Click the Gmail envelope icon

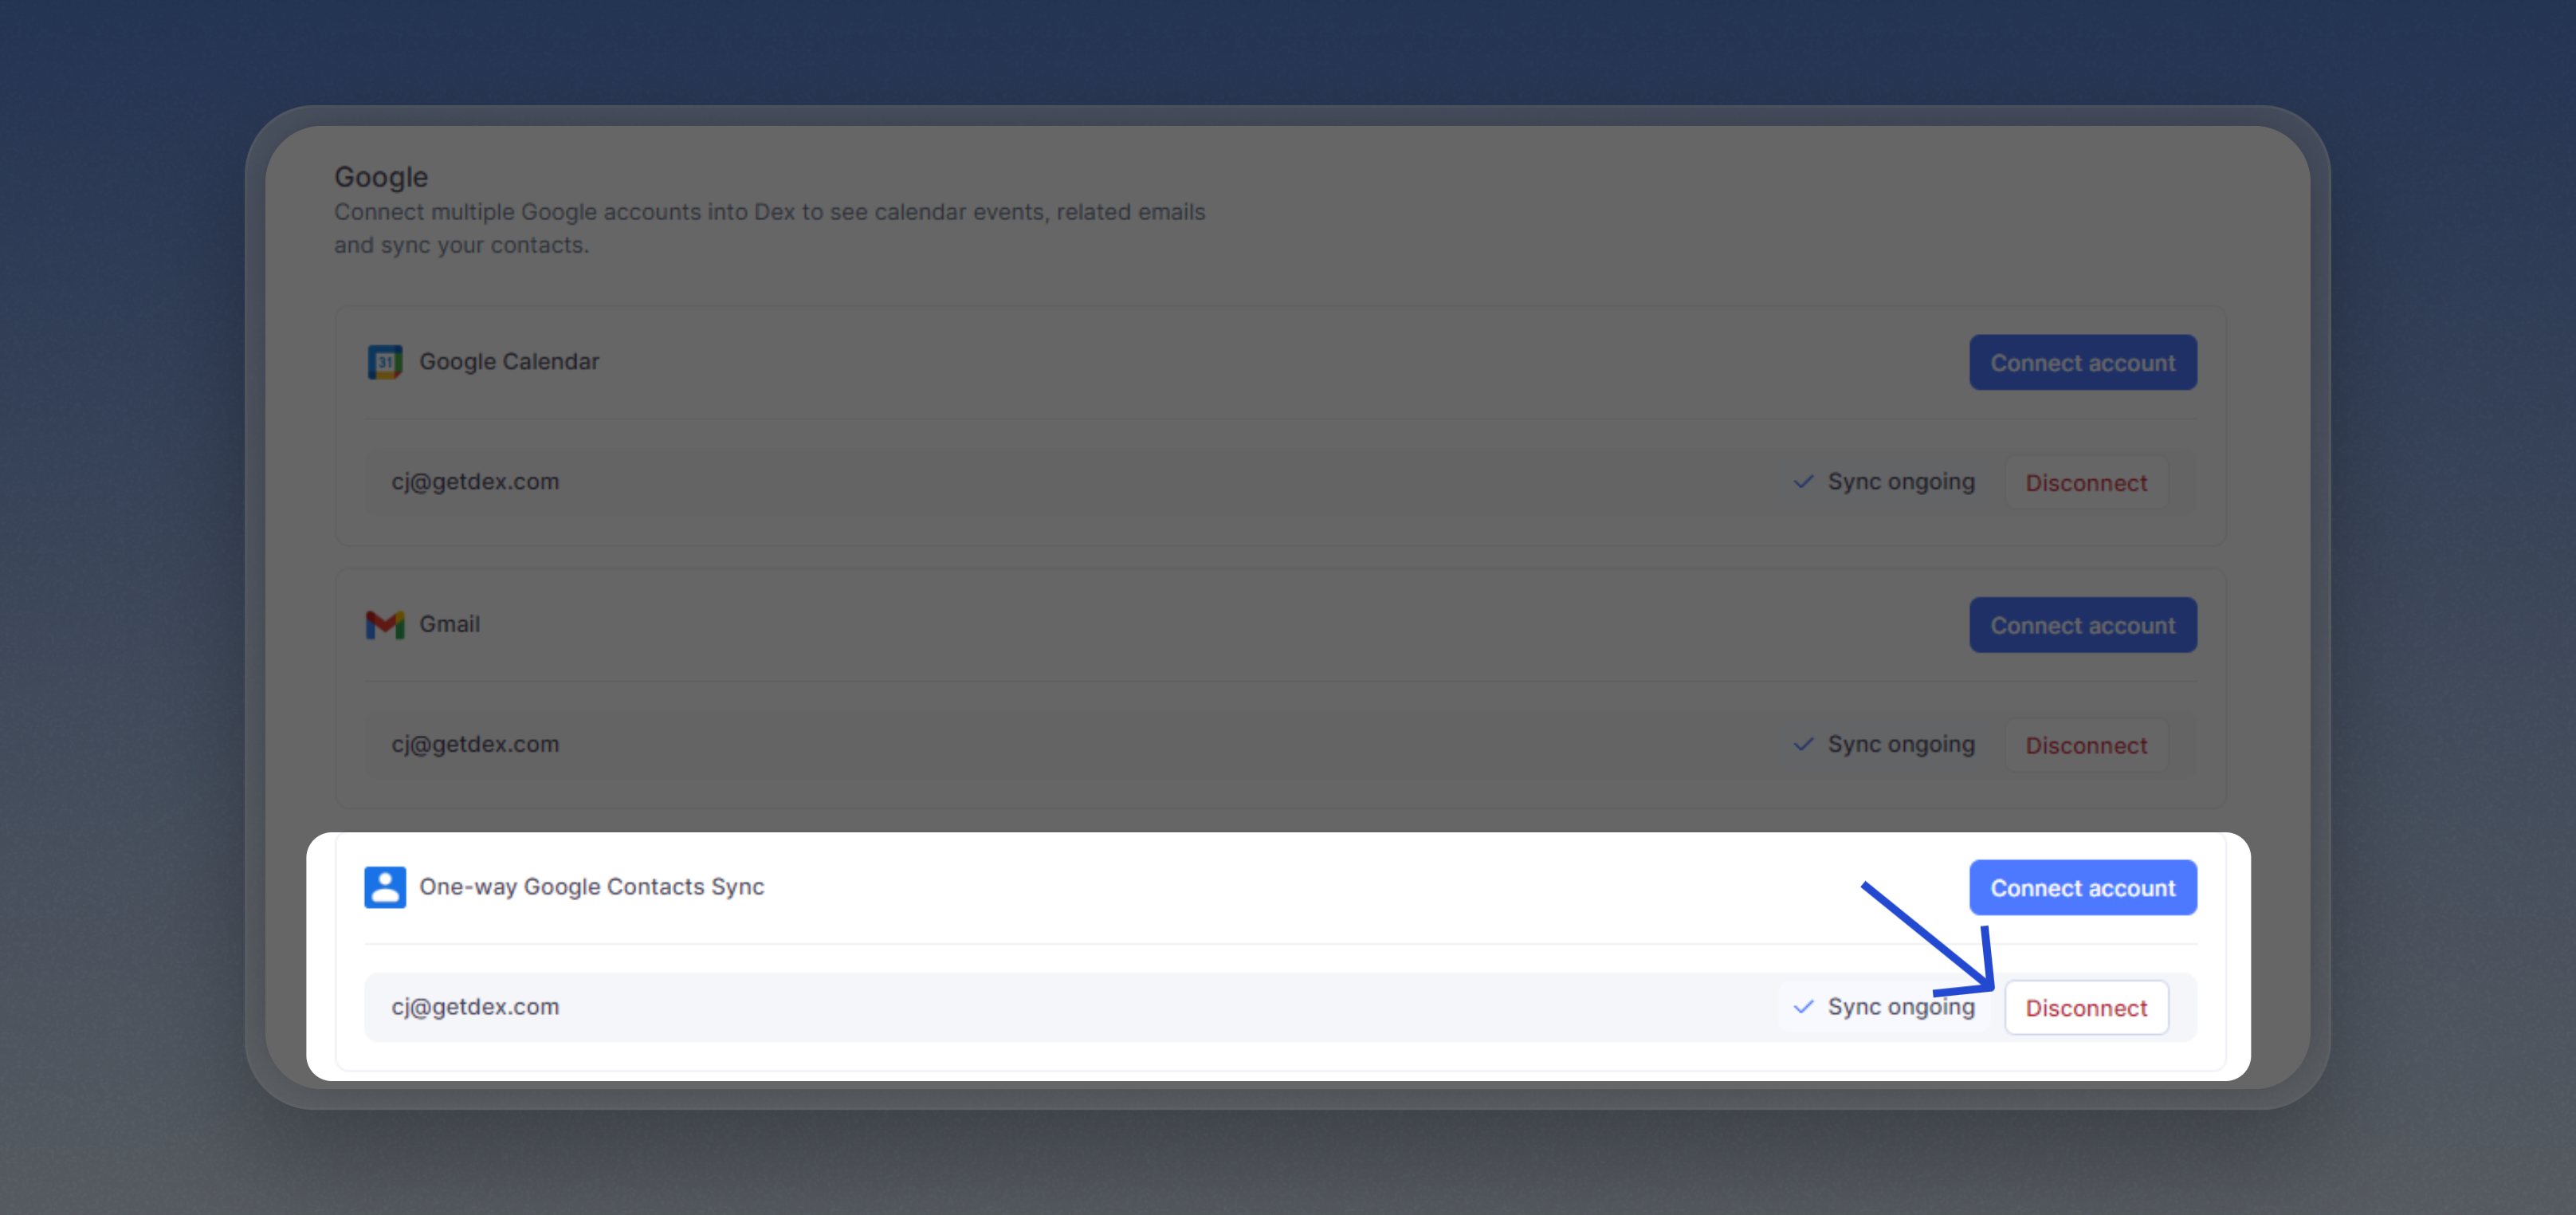coord(385,625)
